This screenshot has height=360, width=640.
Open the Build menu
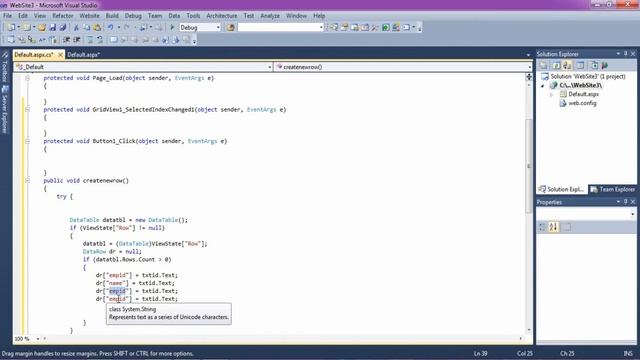pyautogui.click(x=112, y=16)
